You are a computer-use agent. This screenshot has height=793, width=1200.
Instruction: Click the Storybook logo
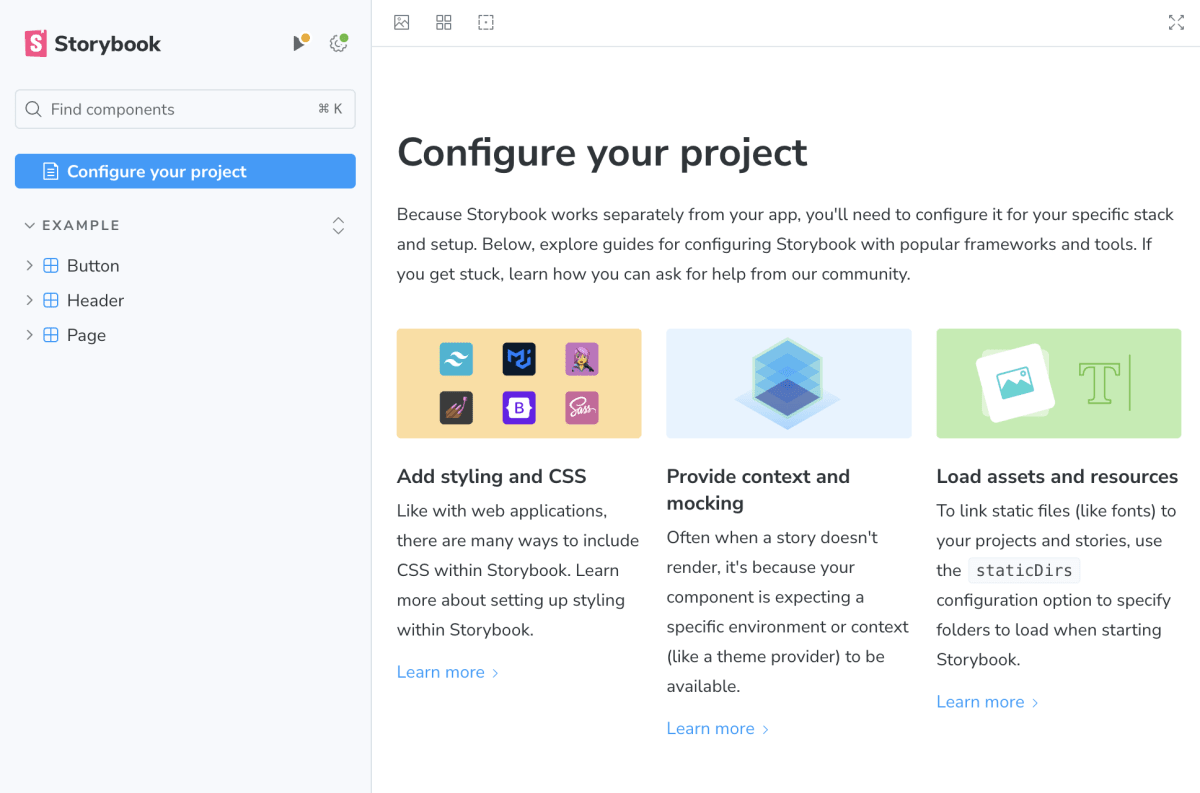(x=92, y=43)
